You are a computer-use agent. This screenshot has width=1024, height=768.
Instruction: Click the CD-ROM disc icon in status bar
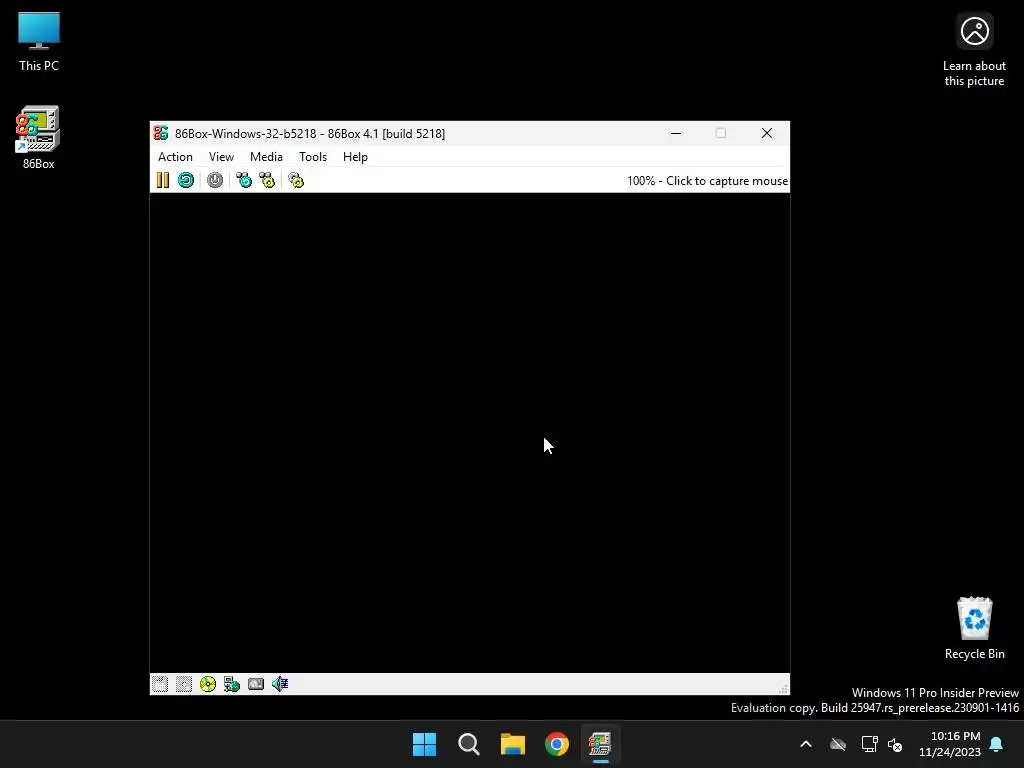208,684
